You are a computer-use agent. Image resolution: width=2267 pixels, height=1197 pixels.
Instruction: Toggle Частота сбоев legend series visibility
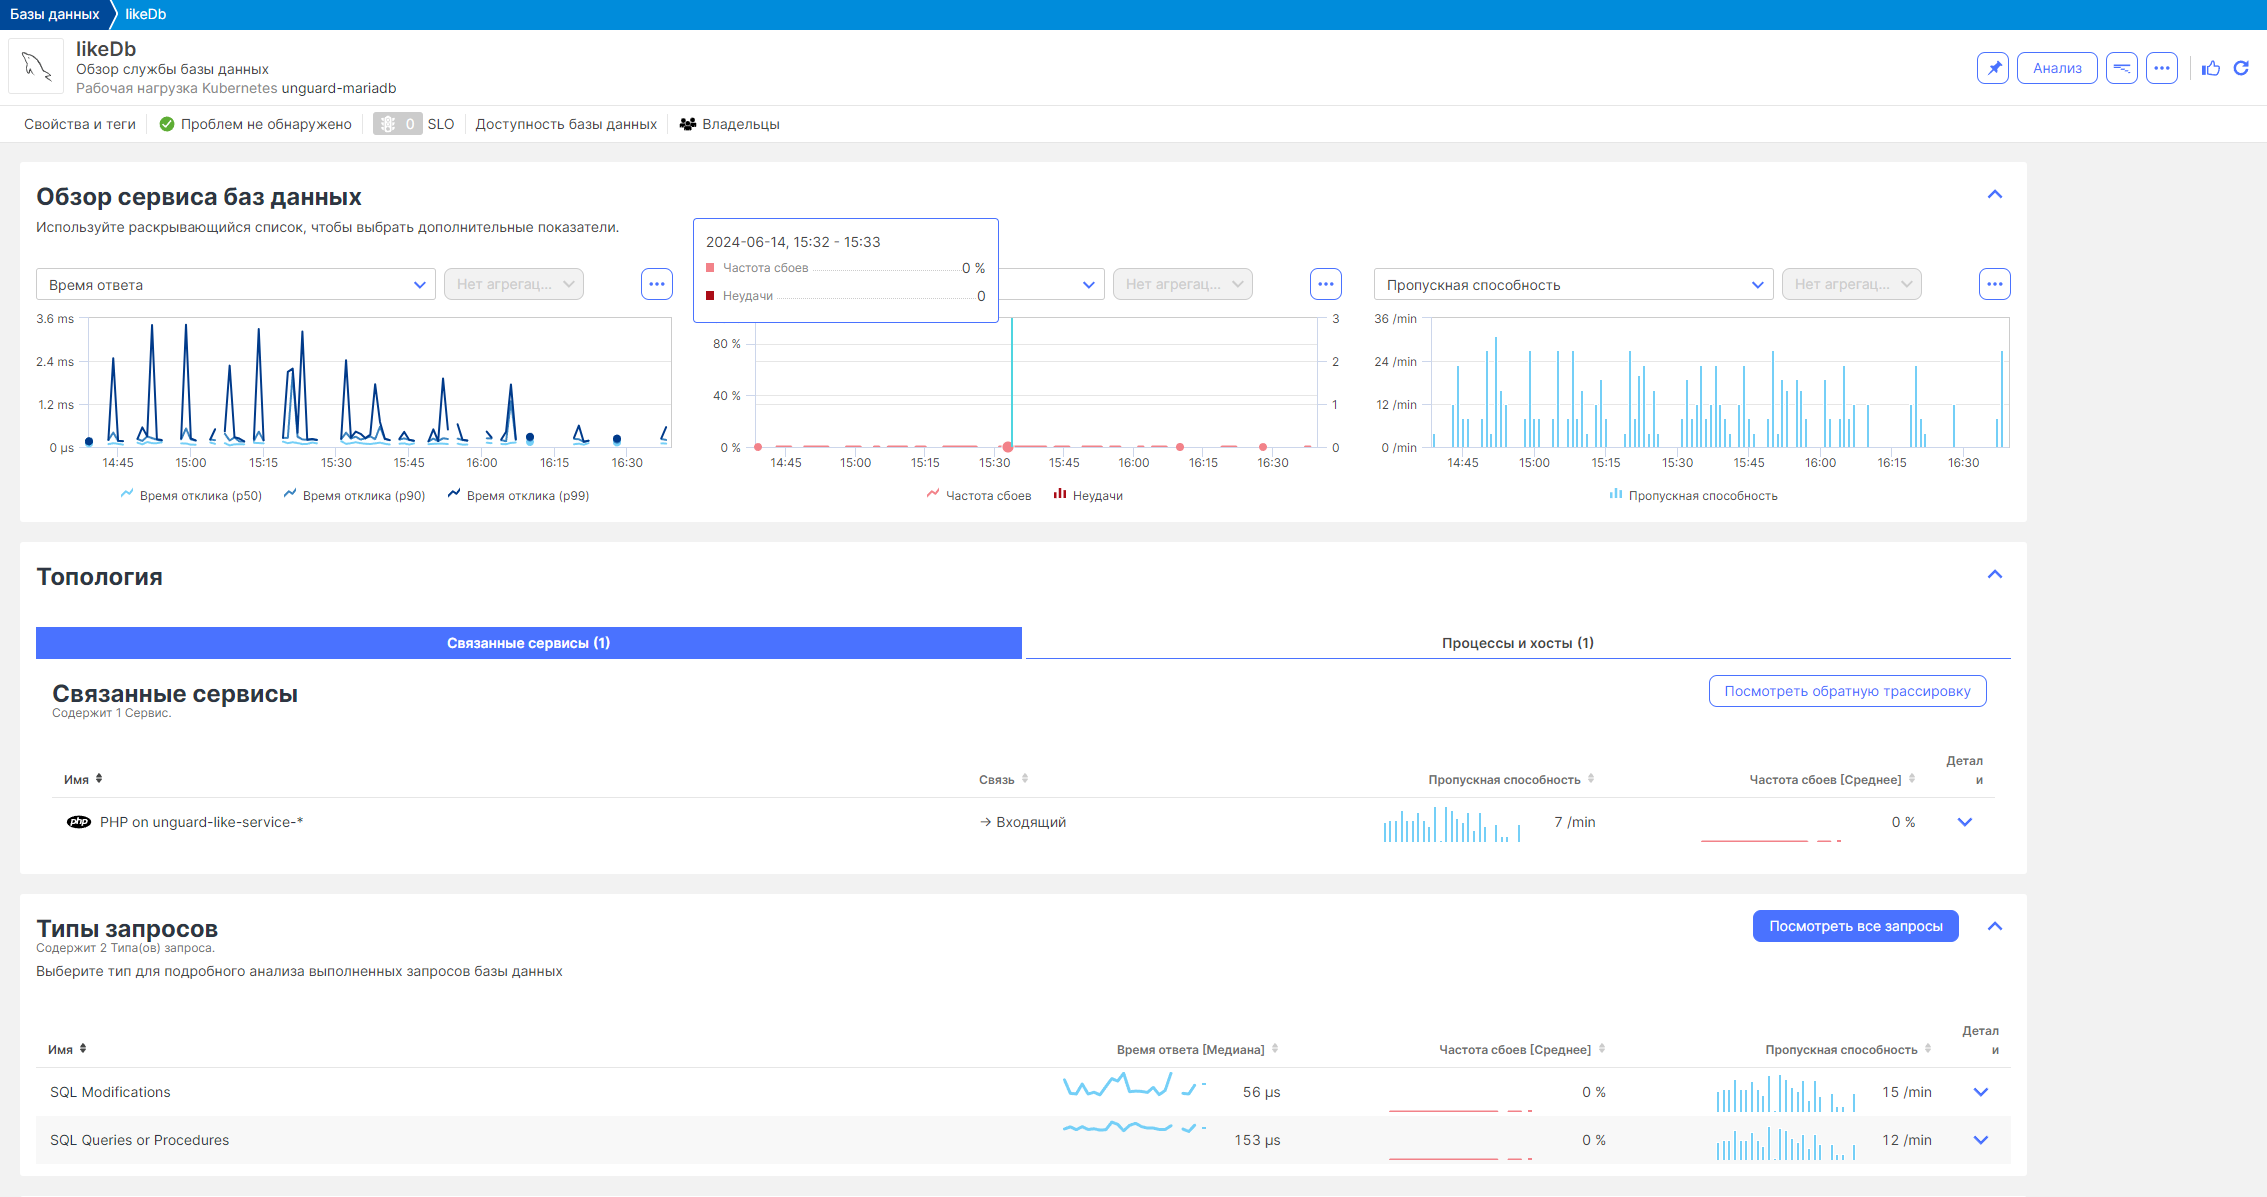click(x=978, y=495)
